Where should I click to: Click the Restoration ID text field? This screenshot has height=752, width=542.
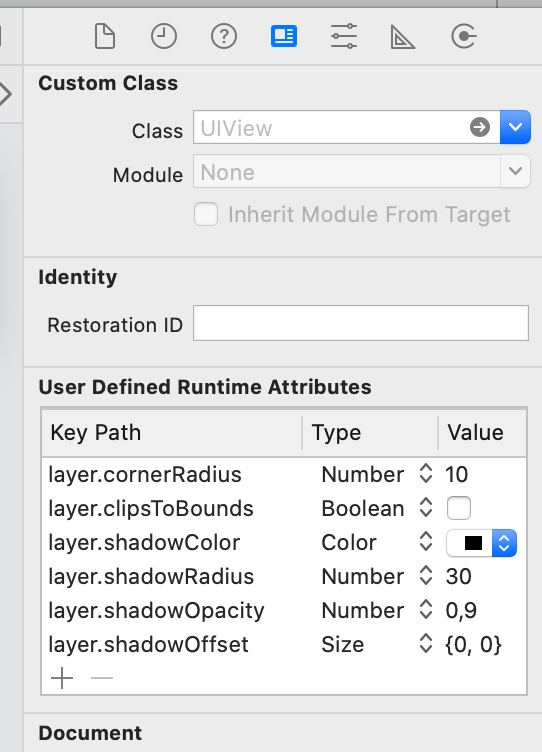(x=361, y=323)
